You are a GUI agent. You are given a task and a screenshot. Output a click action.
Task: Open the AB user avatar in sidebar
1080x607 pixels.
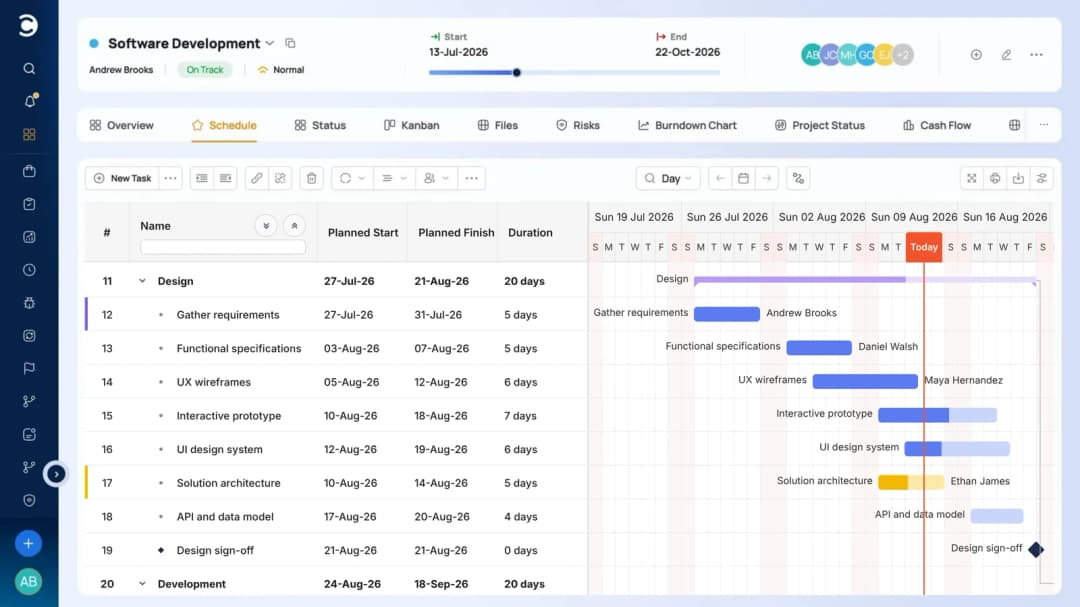(28, 582)
